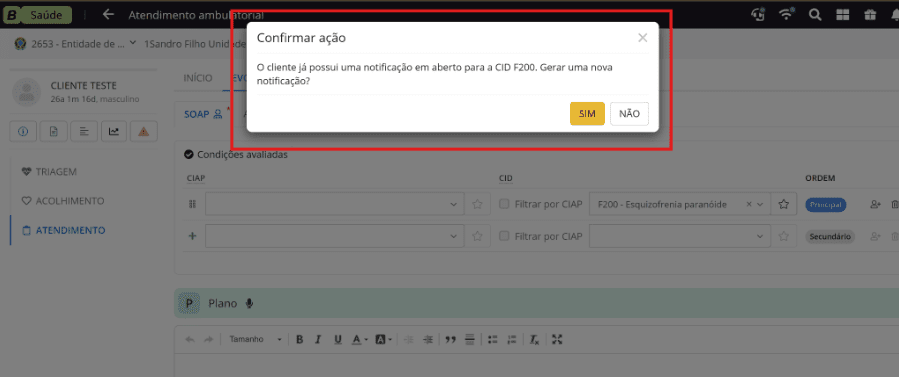Clear the F200 CID selection with x
The height and width of the screenshot is (377, 899).
pyautogui.click(x=749, y=204)
